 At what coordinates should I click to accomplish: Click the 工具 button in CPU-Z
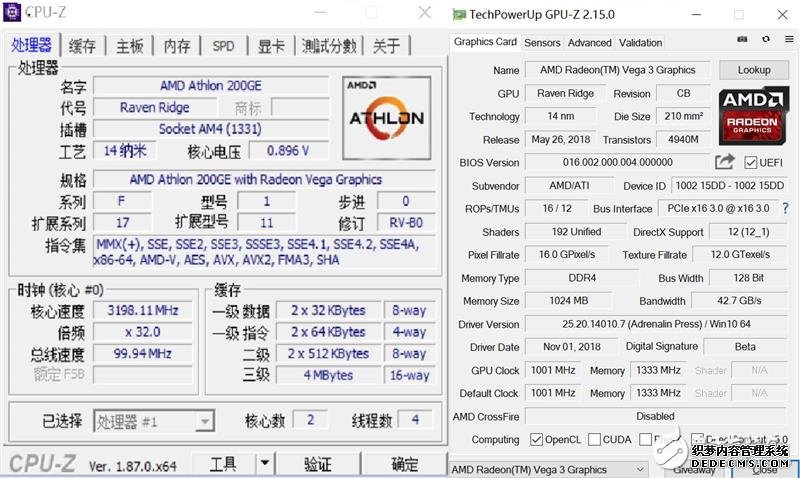coord(223,464)
